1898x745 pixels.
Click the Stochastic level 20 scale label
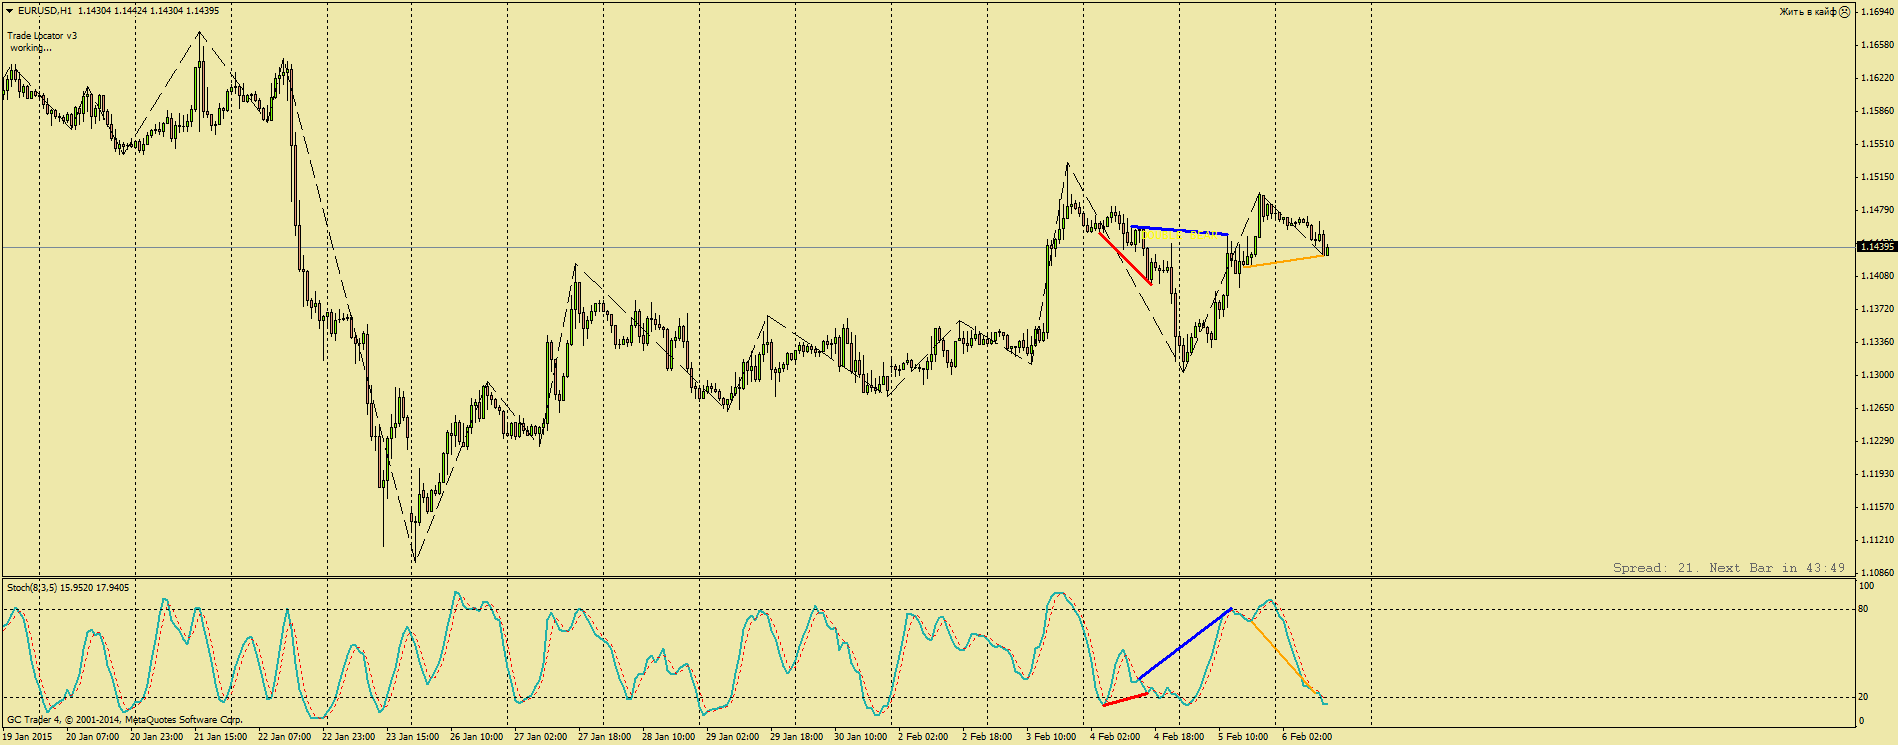click(1863, 697)
